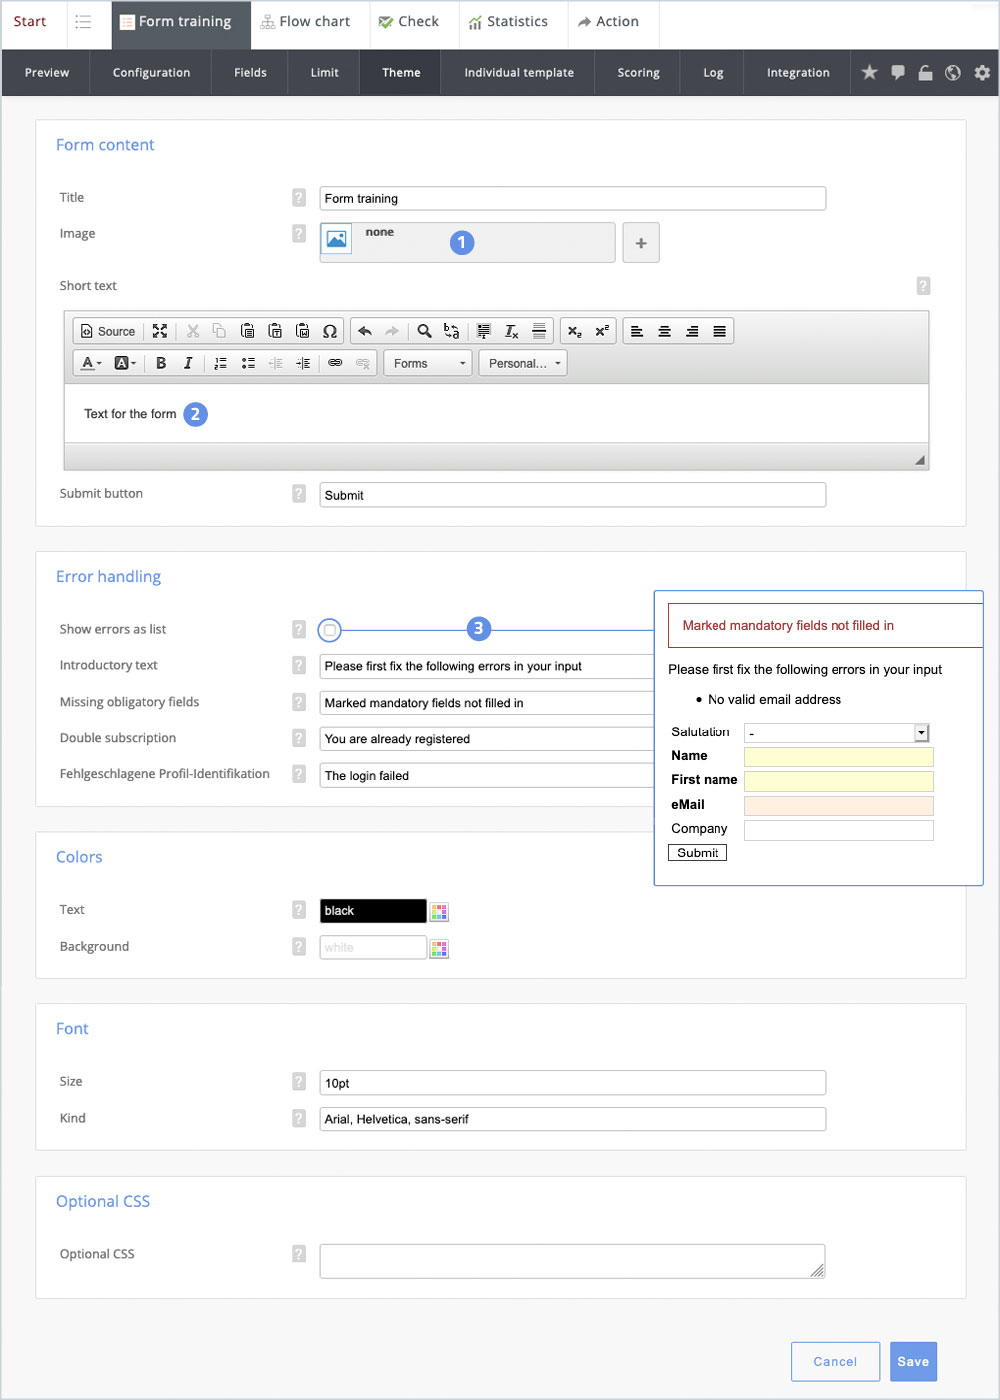Click the plus button to add image
Viewport: 1000px width, 1400px height.
coord(641,243)
